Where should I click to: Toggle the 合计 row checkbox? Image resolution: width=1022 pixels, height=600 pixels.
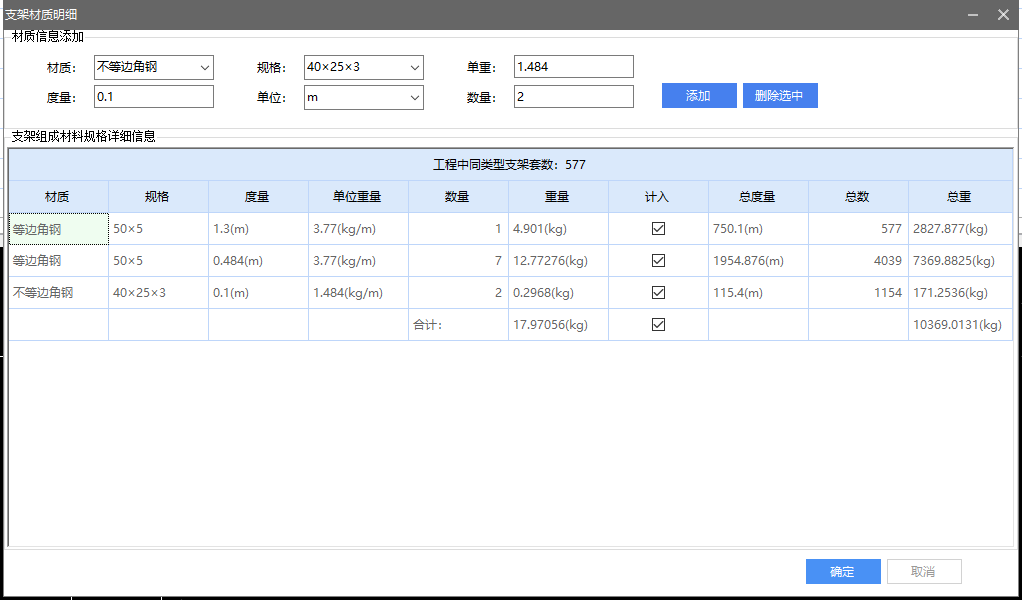658,325
